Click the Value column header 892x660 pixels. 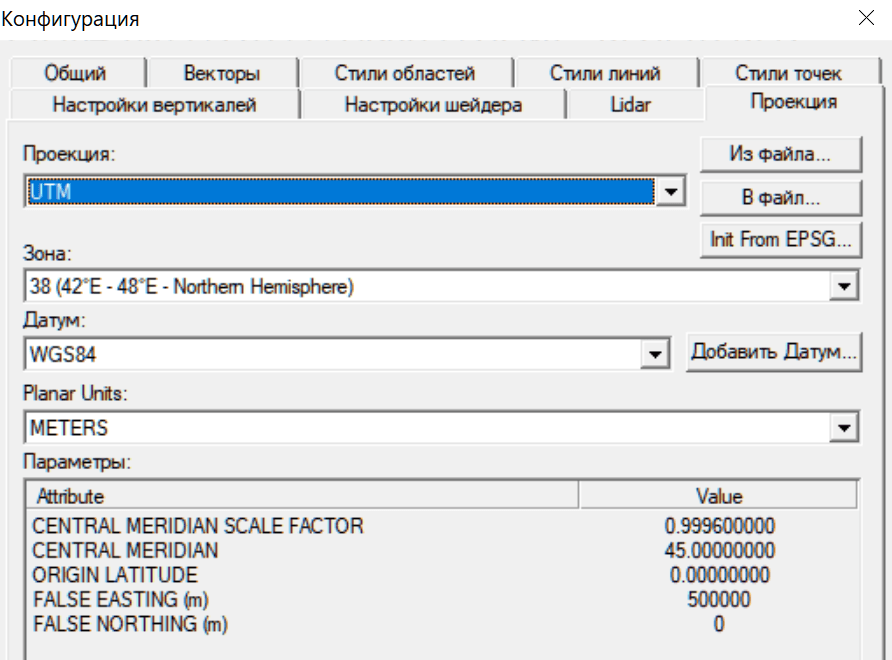718,496
